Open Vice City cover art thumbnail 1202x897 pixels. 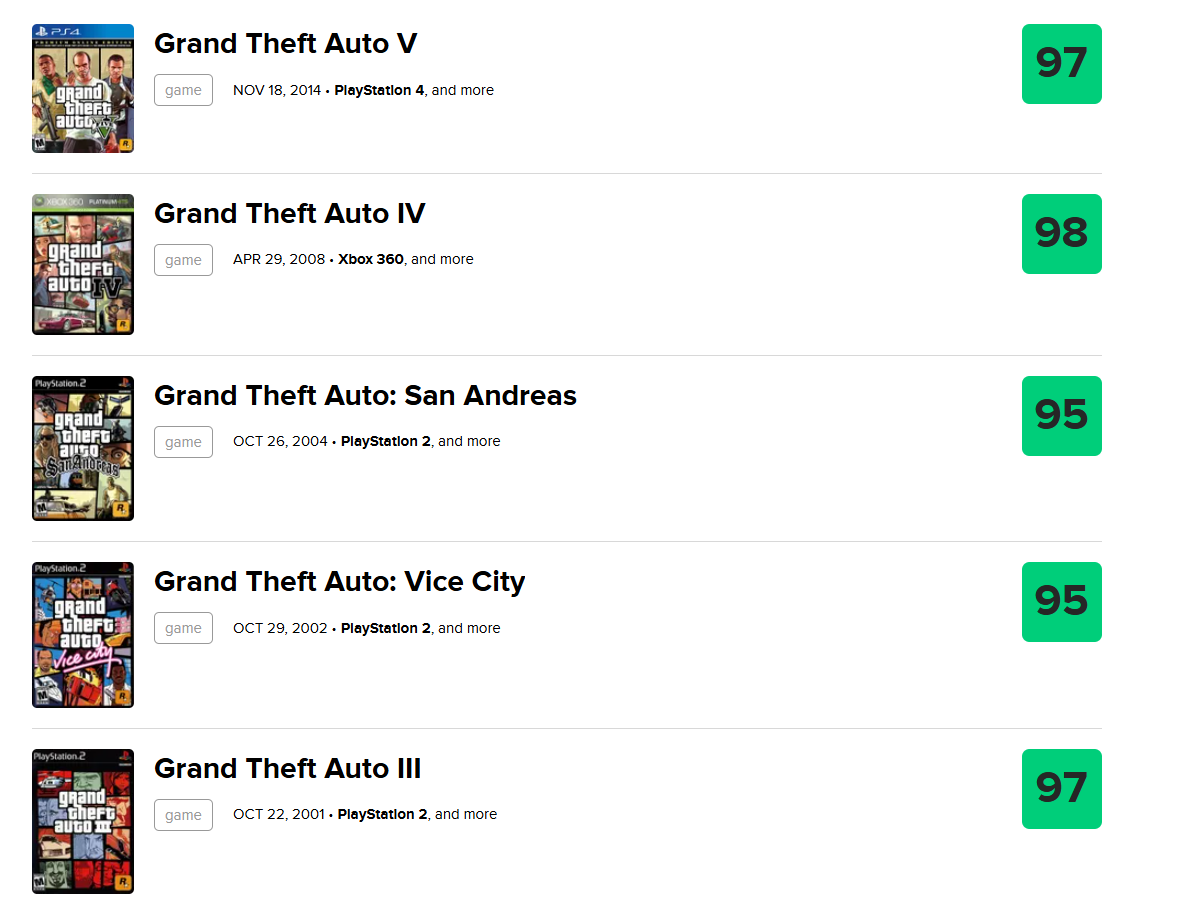[83, 634]
